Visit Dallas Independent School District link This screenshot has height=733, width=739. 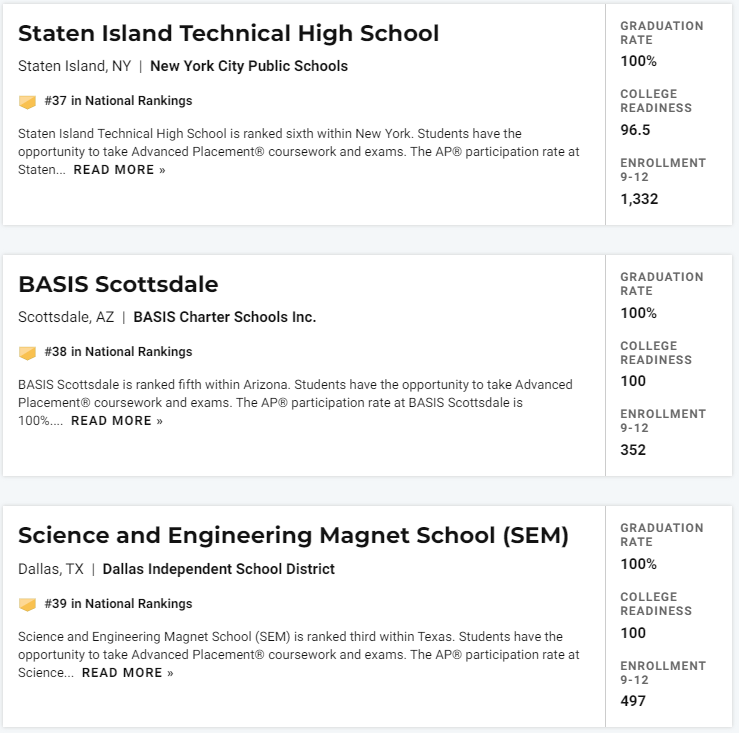pos(218,569)
